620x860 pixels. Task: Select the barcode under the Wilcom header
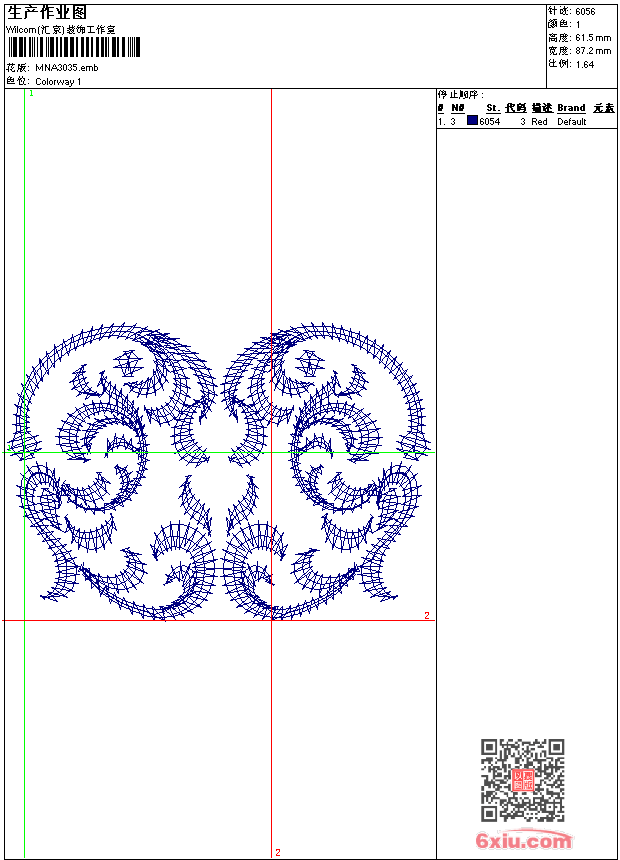(74, 48)
